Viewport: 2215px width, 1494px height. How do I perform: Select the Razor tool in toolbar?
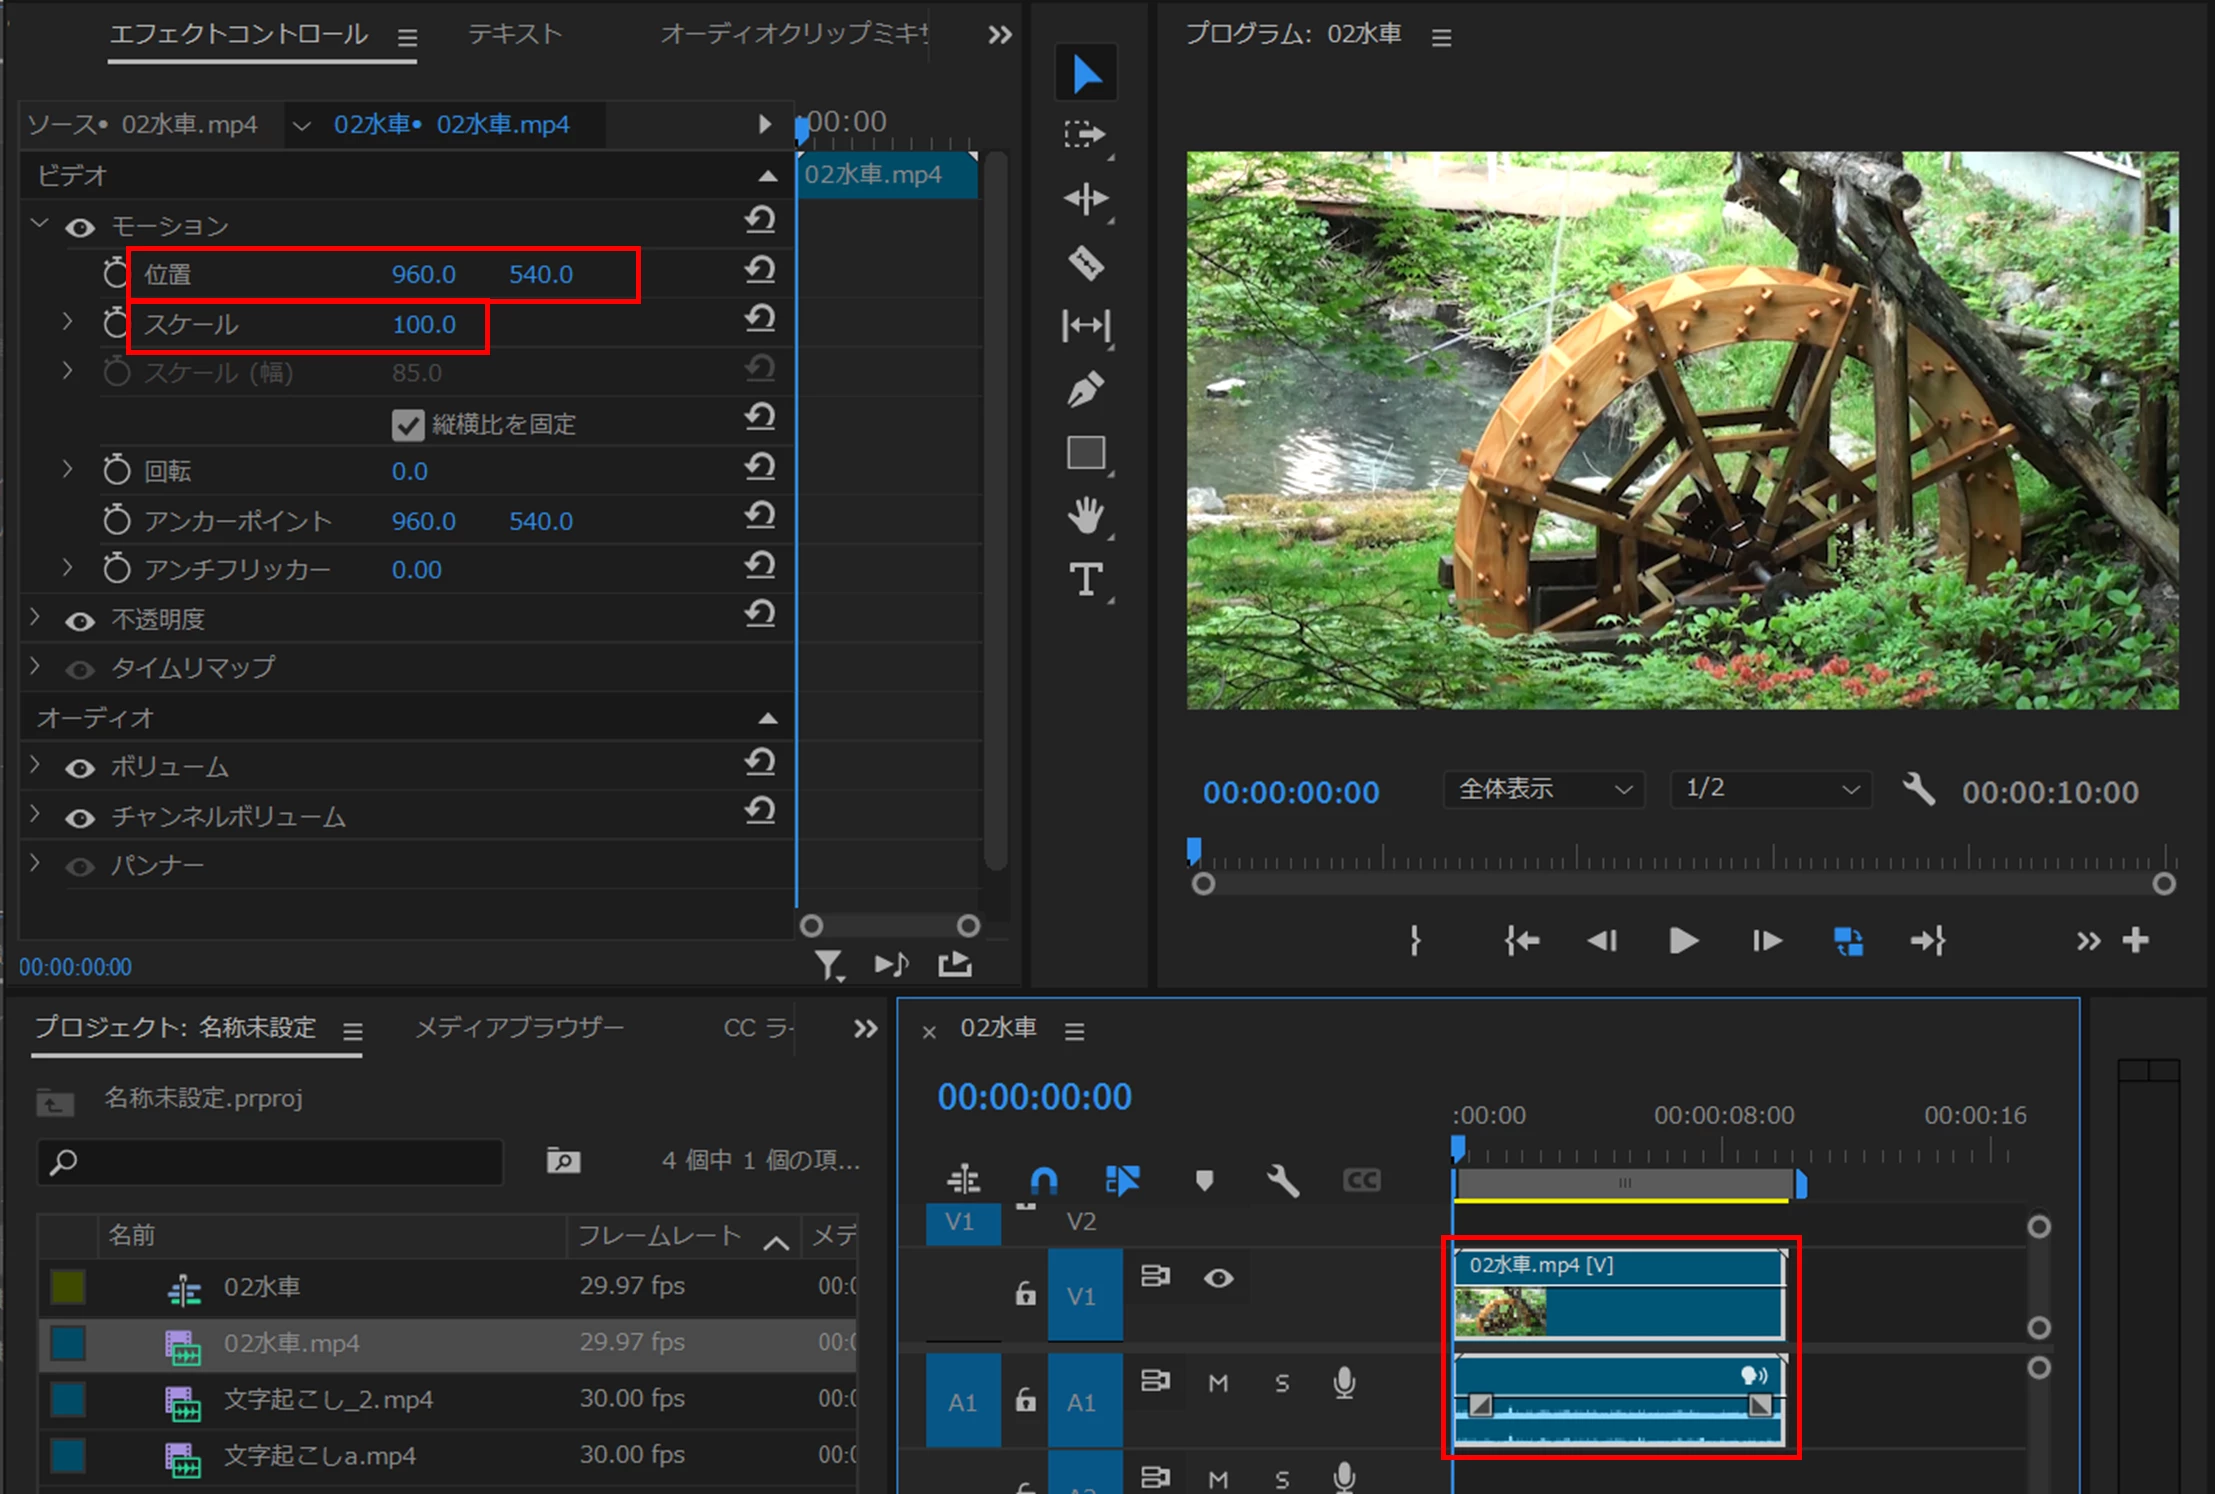1085,263
